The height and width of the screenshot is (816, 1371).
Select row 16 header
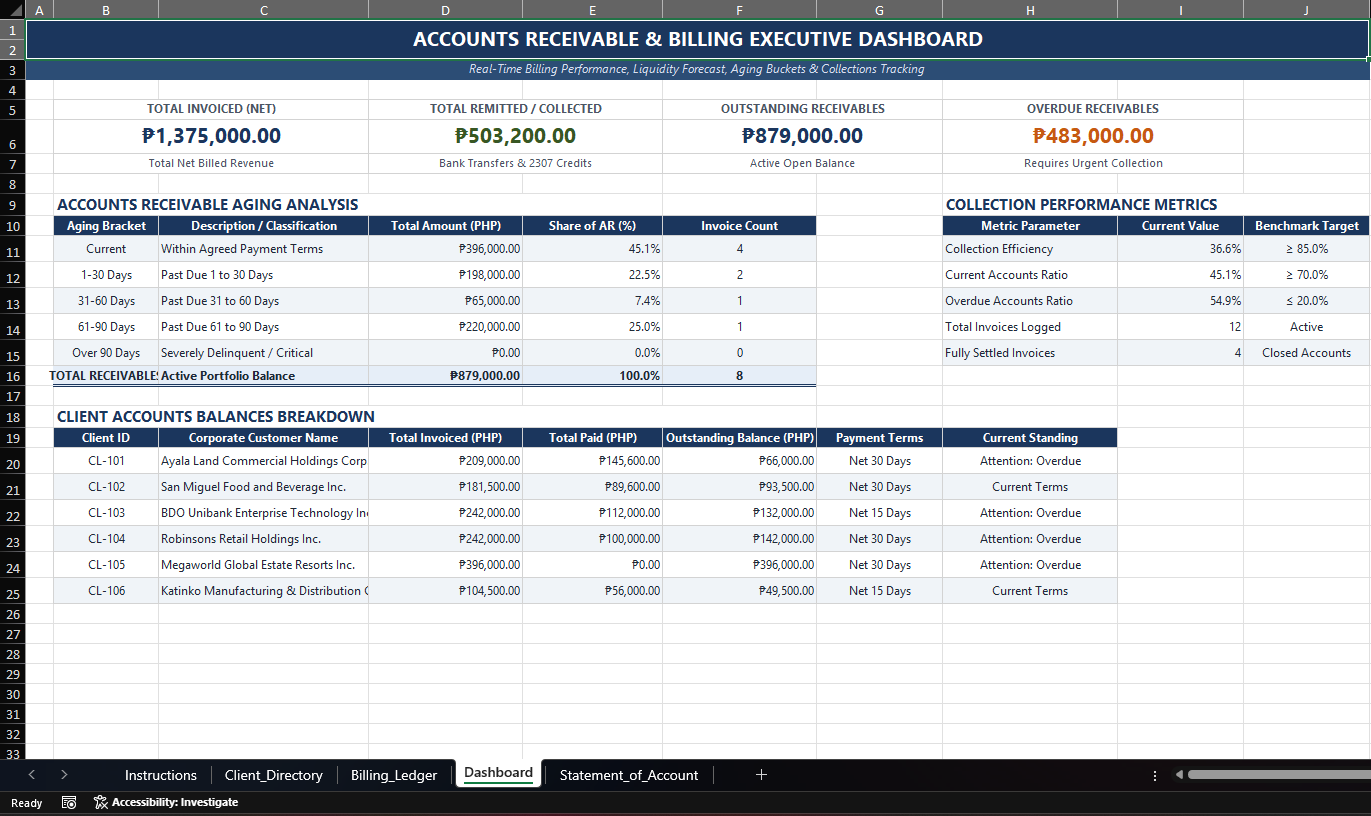pos(13,376)
